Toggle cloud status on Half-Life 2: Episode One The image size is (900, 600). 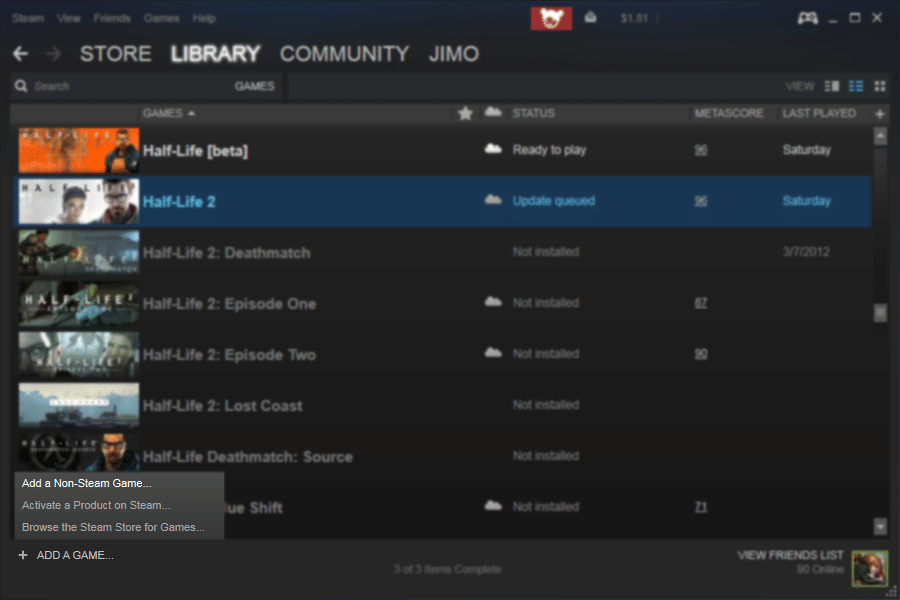[492, 302]
